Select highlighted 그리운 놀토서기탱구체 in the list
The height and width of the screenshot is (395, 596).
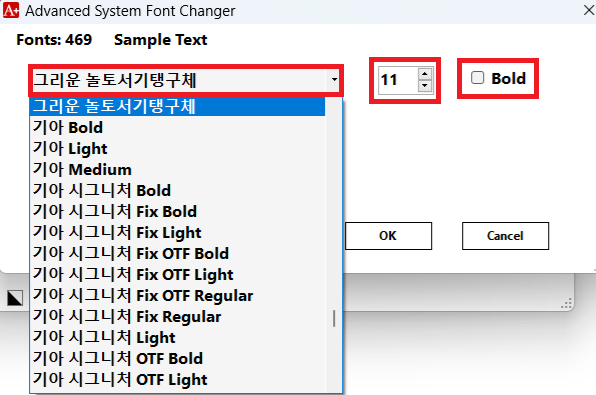(x=178, y=106)
